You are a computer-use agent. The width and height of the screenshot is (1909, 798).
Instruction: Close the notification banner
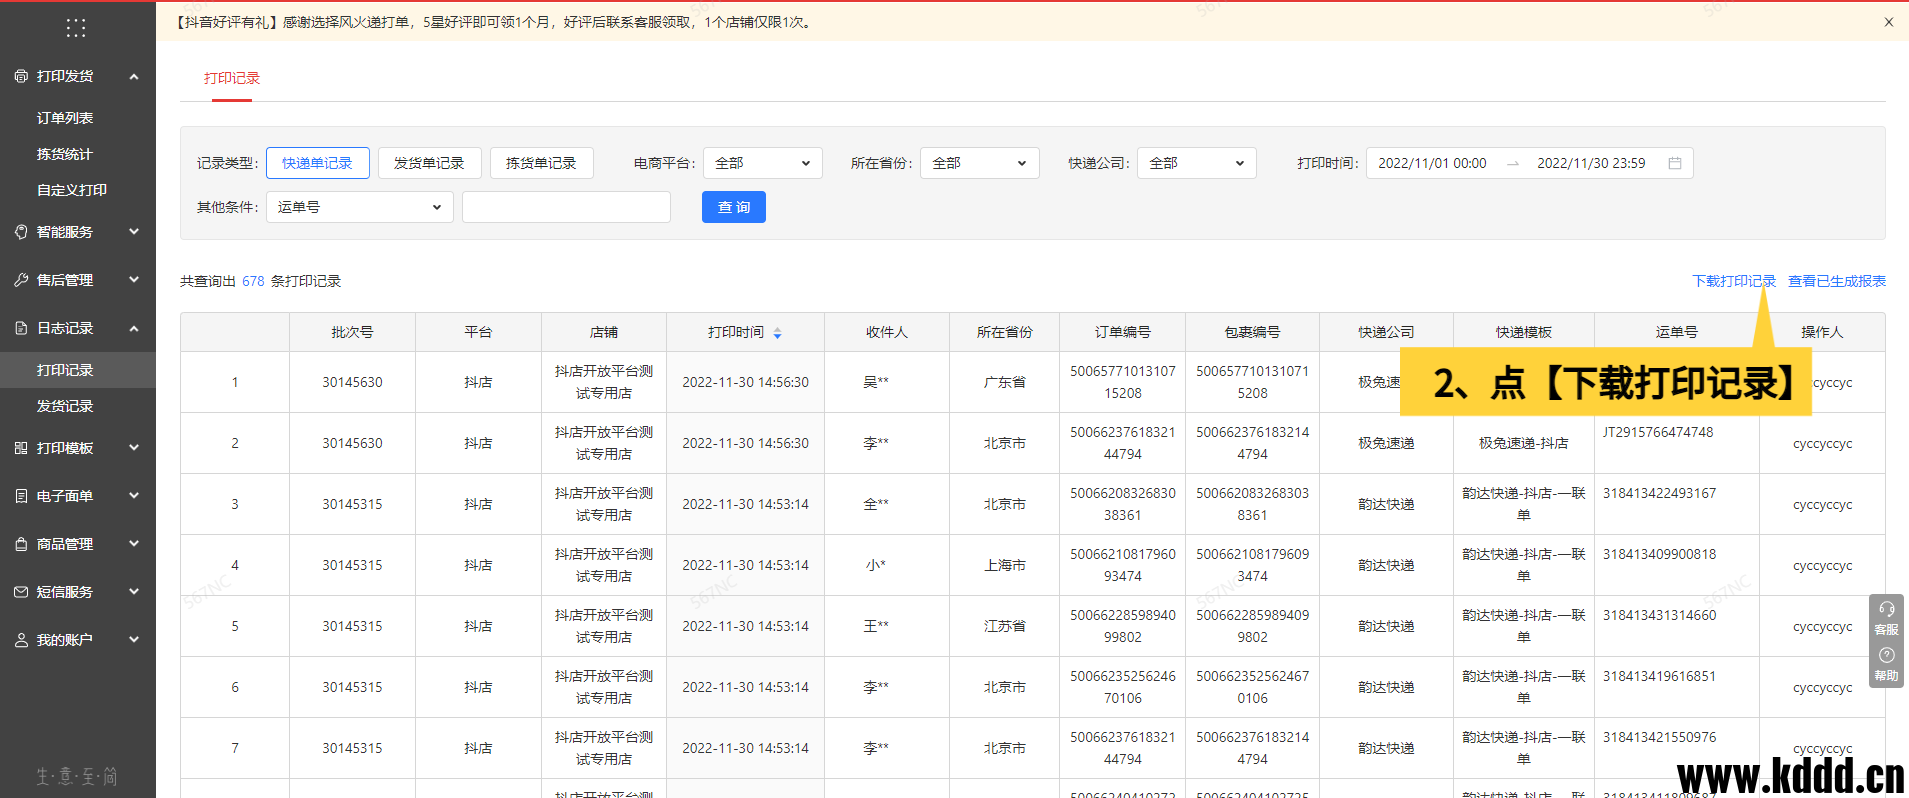pyautogui.click(x=1889, y=22)
